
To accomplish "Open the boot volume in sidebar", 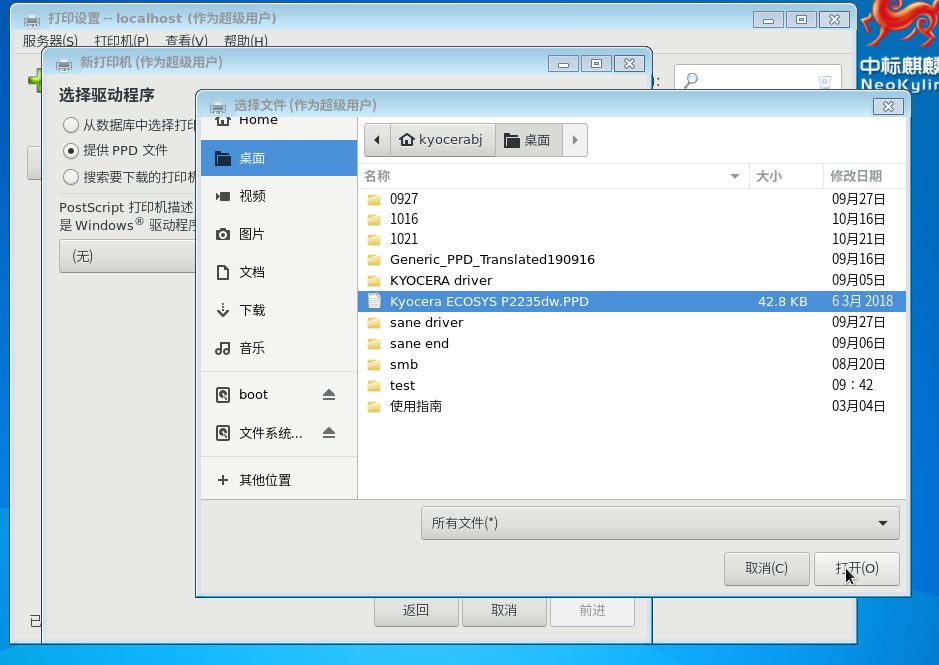I will [252, 394].
